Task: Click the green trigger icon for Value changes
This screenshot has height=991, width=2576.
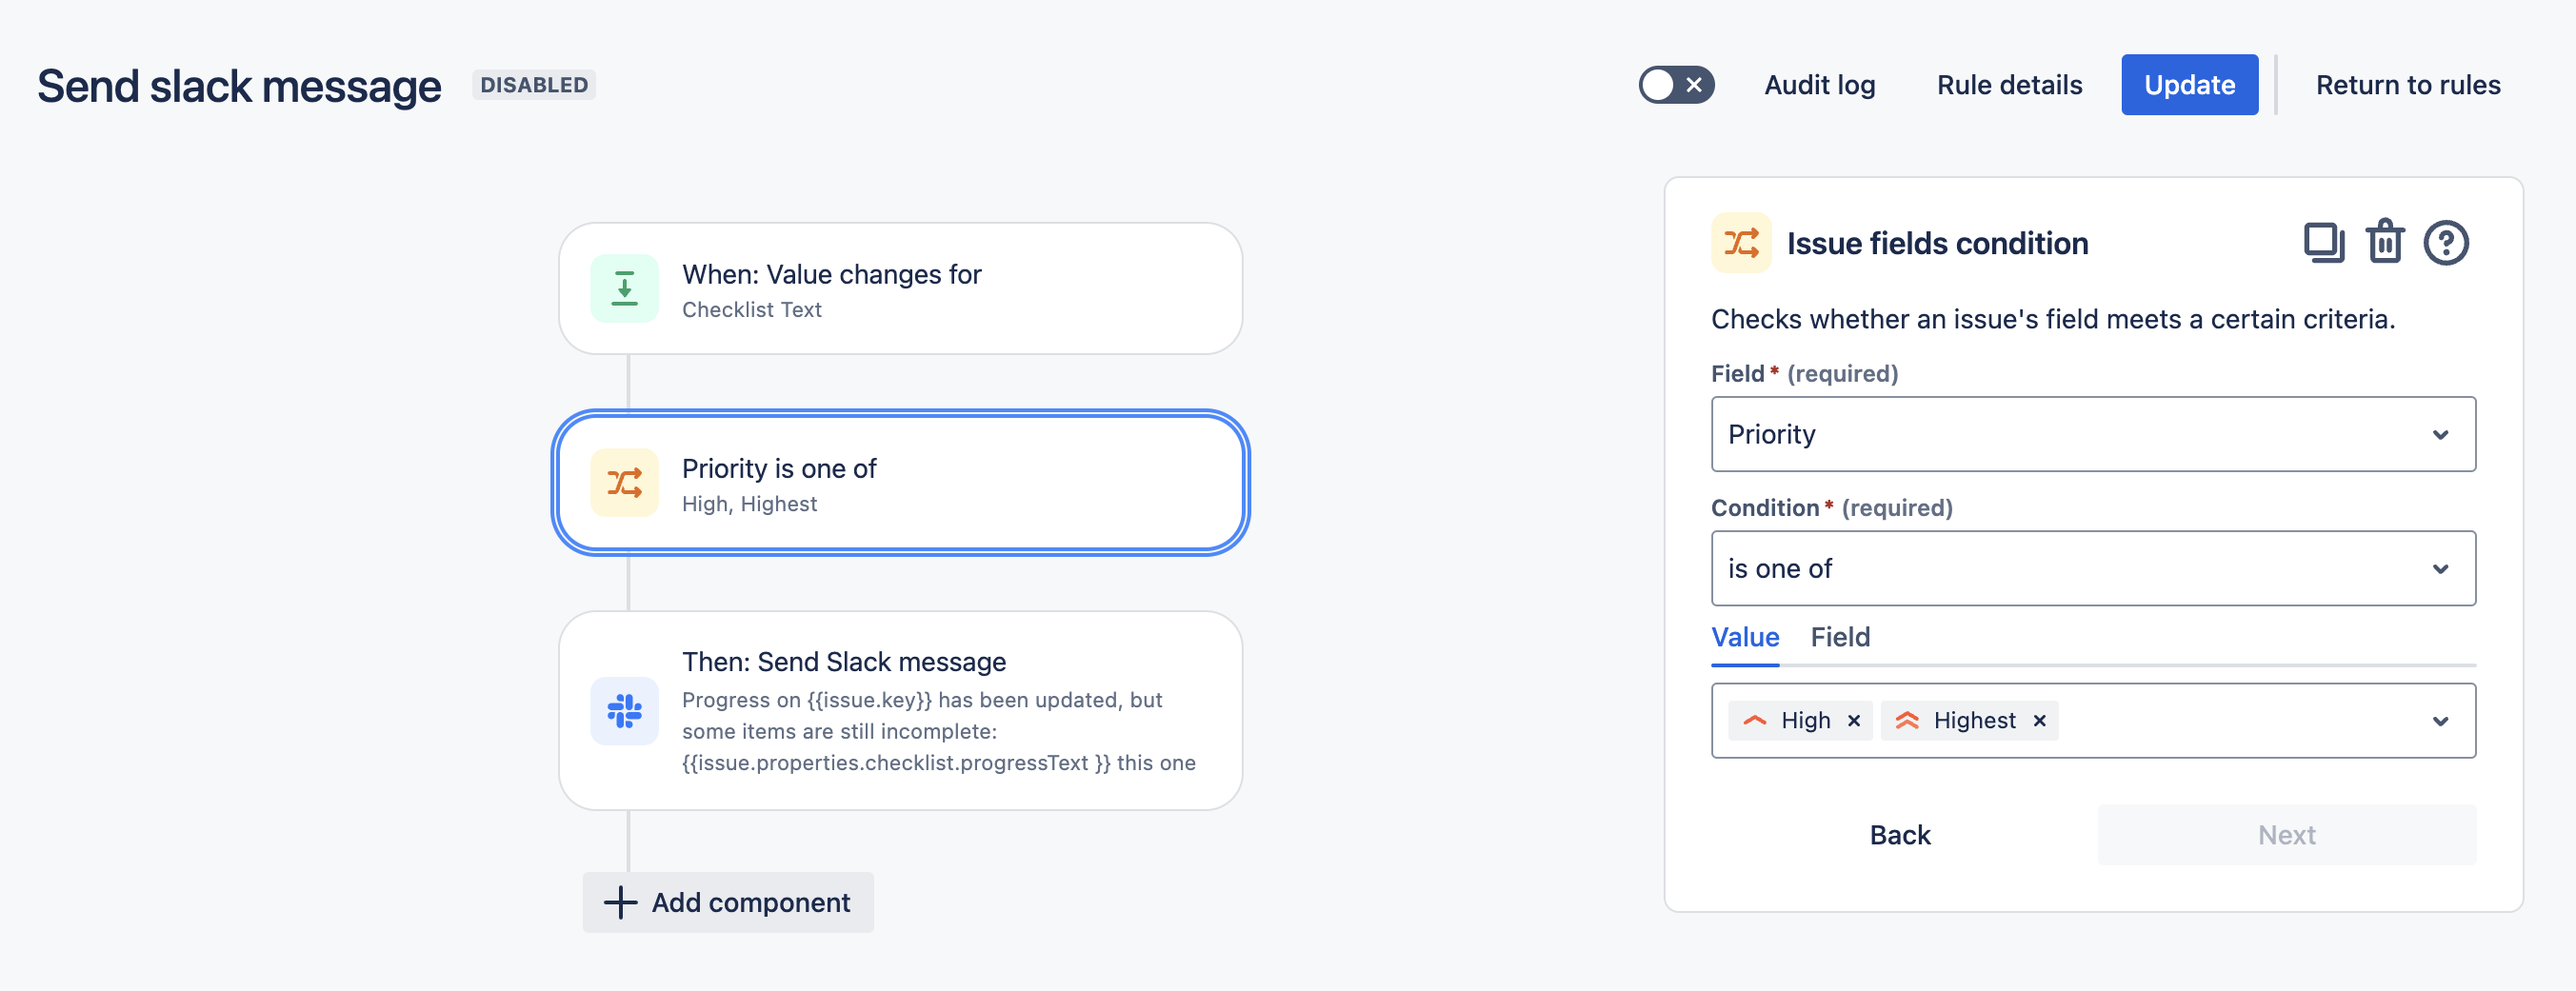Action: (x=624, y=289)
